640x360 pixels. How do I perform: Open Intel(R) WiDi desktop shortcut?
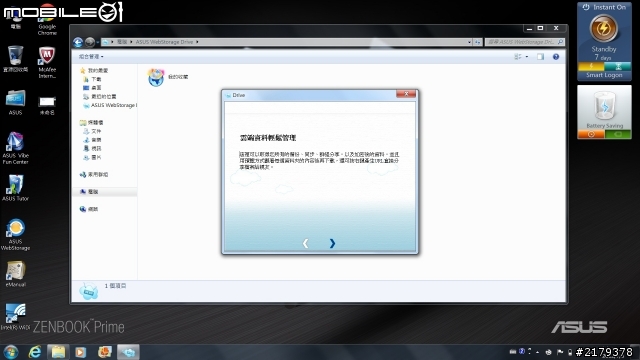point(15,317)
